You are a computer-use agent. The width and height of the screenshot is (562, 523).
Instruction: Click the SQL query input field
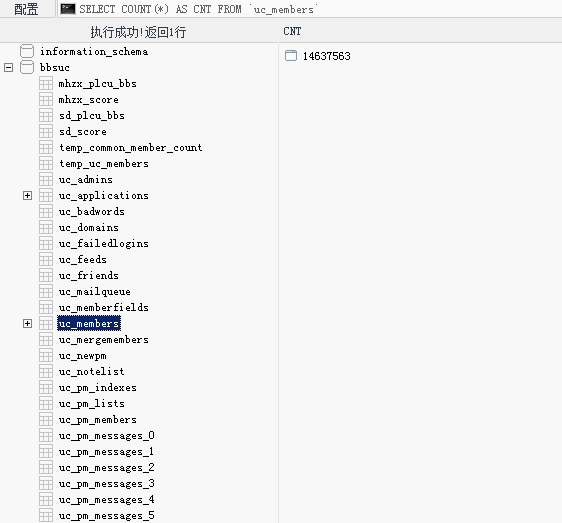pos(310,9)
